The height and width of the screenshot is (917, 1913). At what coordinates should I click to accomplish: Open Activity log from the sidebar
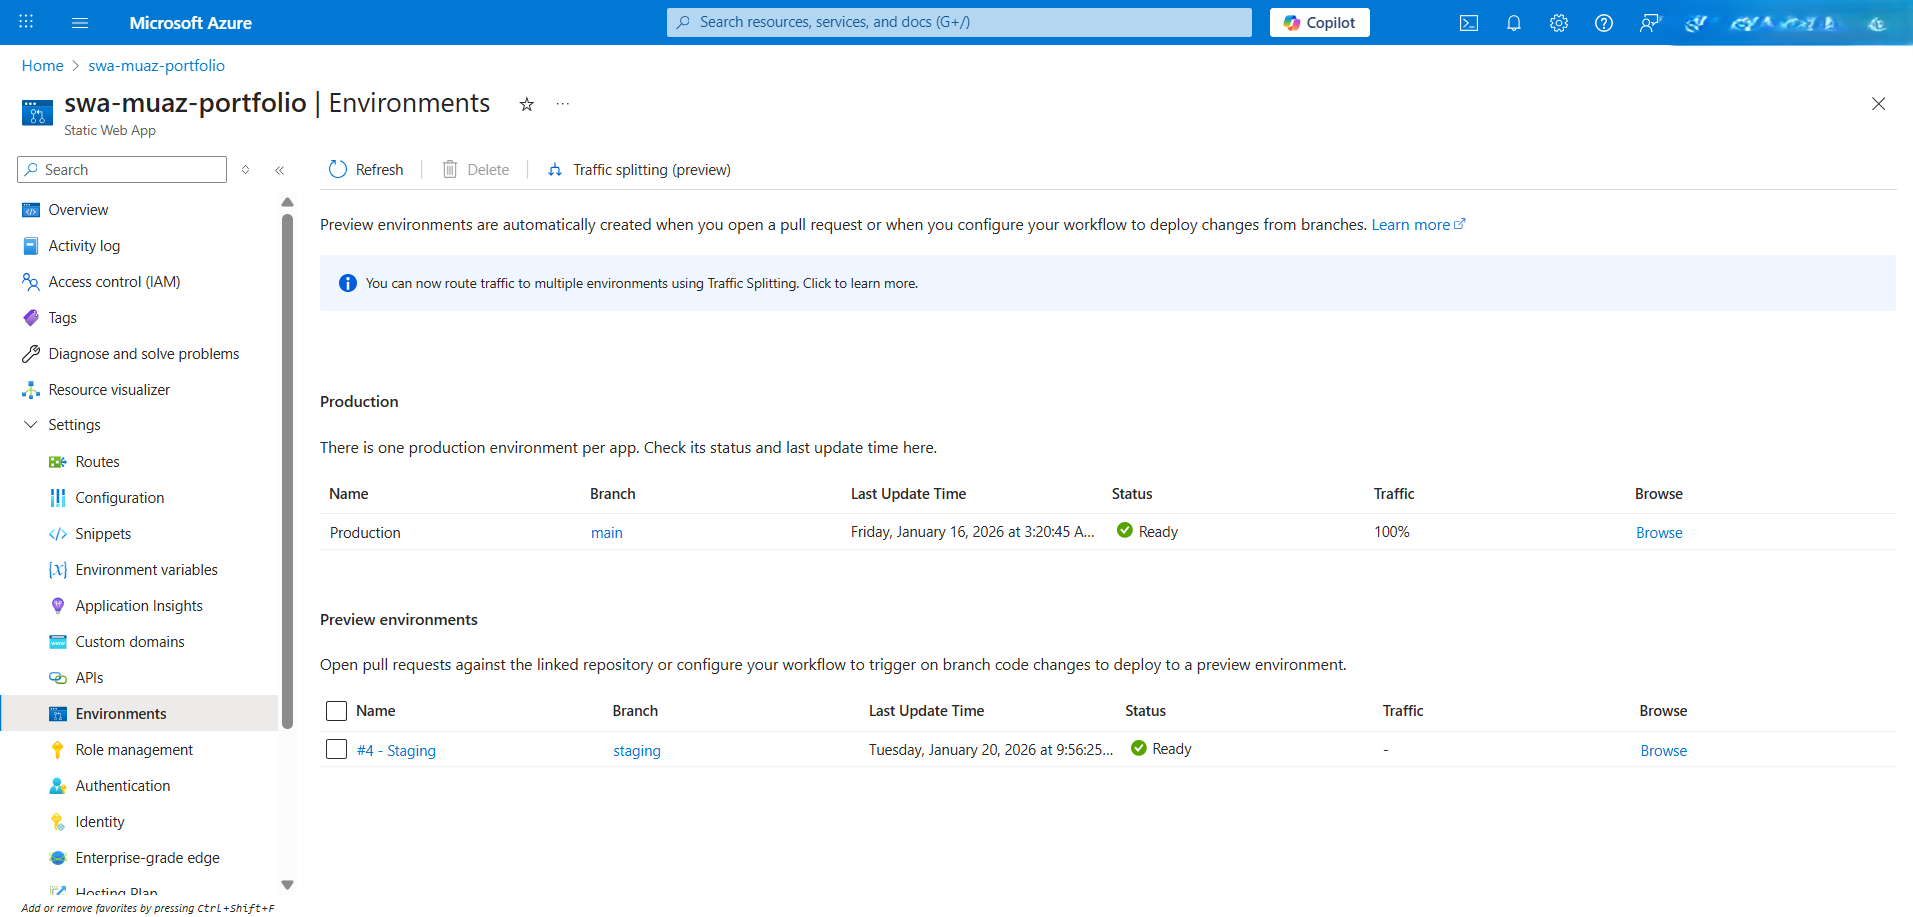84,245
